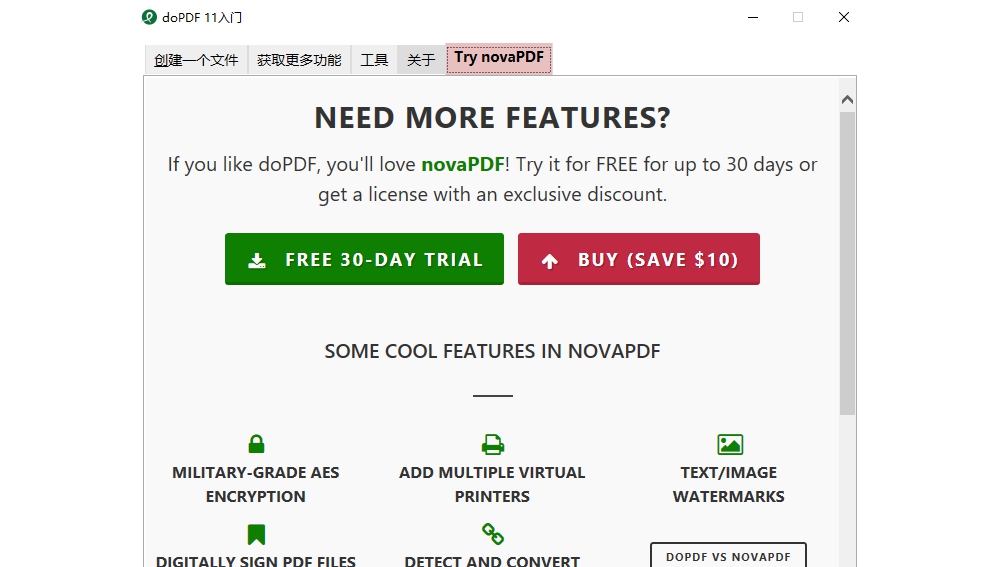Click the chain link detect icon
This screenshot has height=567, width=1000.
click(x=492, y=534)
